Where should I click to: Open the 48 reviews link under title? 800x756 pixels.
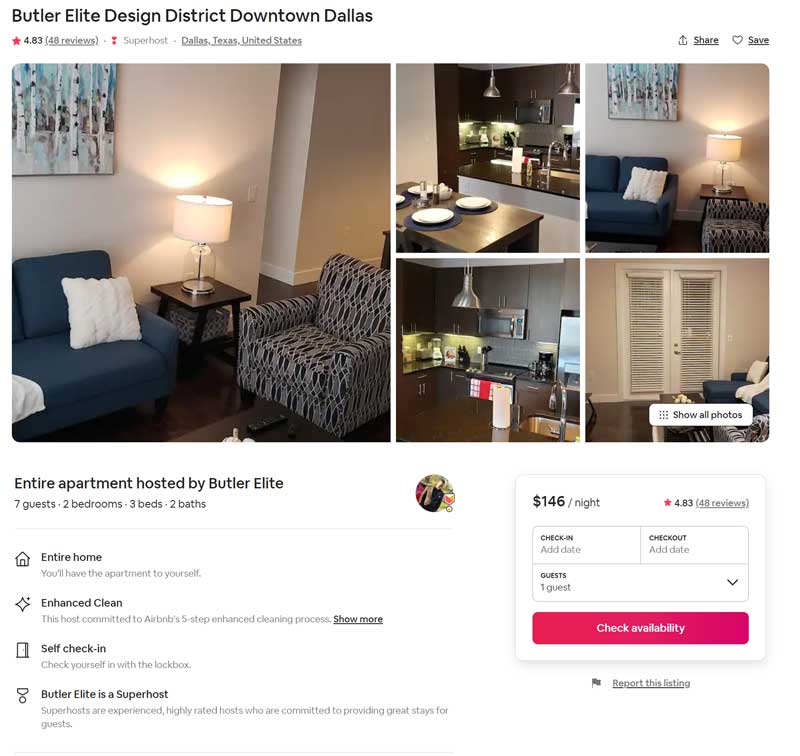[71, 41]
